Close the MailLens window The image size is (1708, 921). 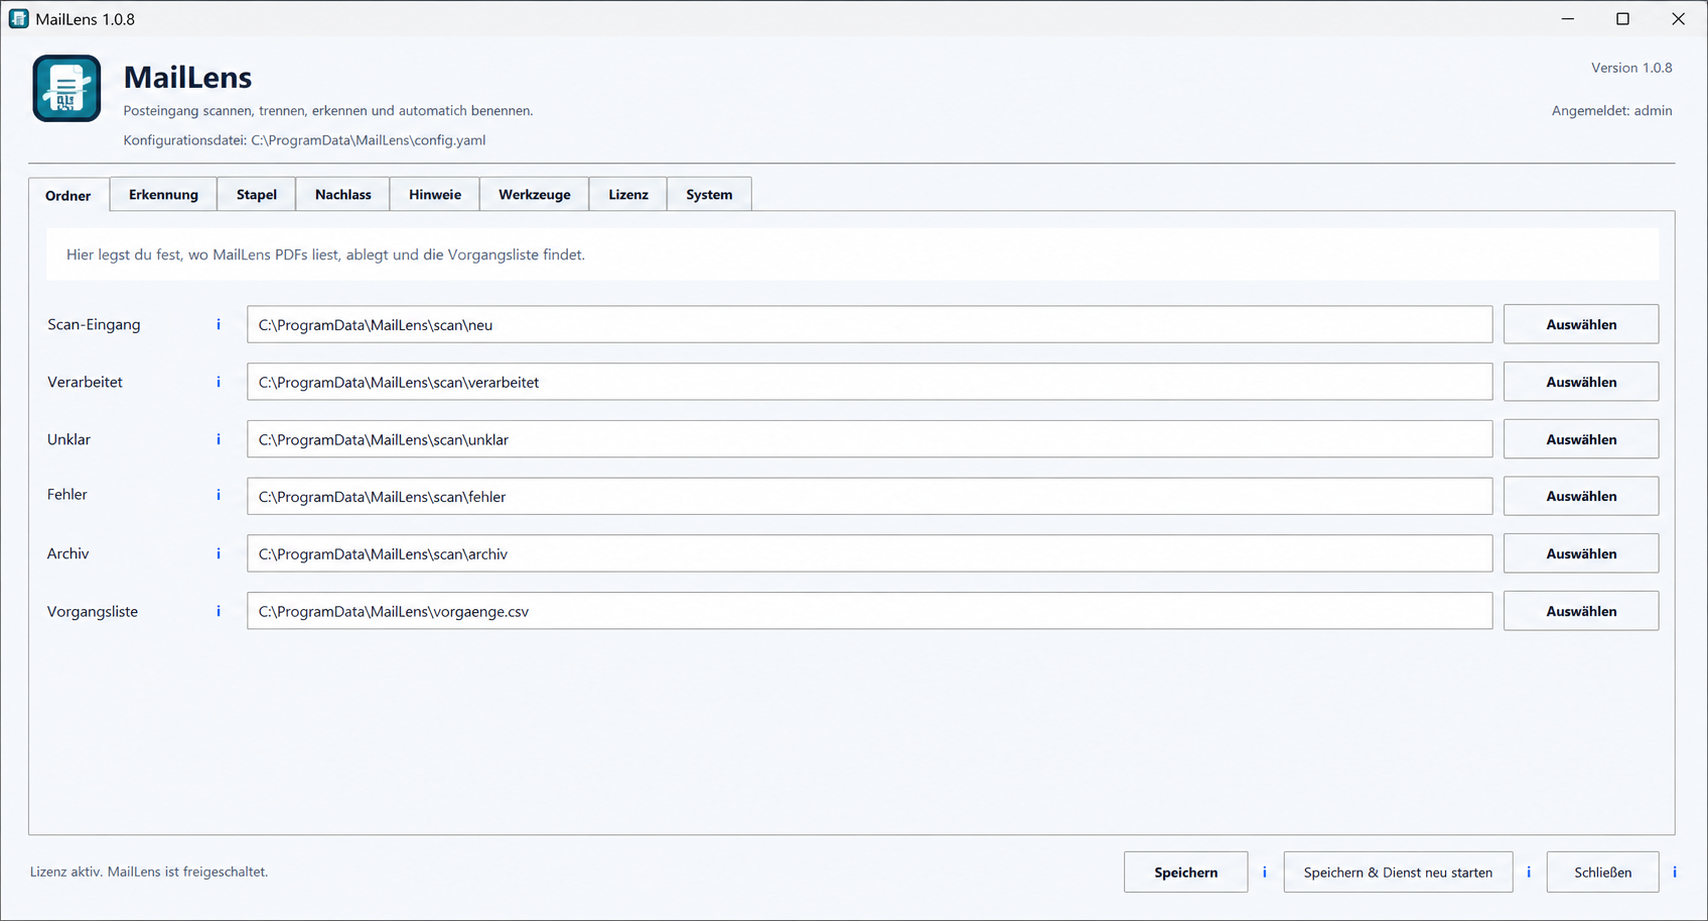click(x=1679, y=19)
